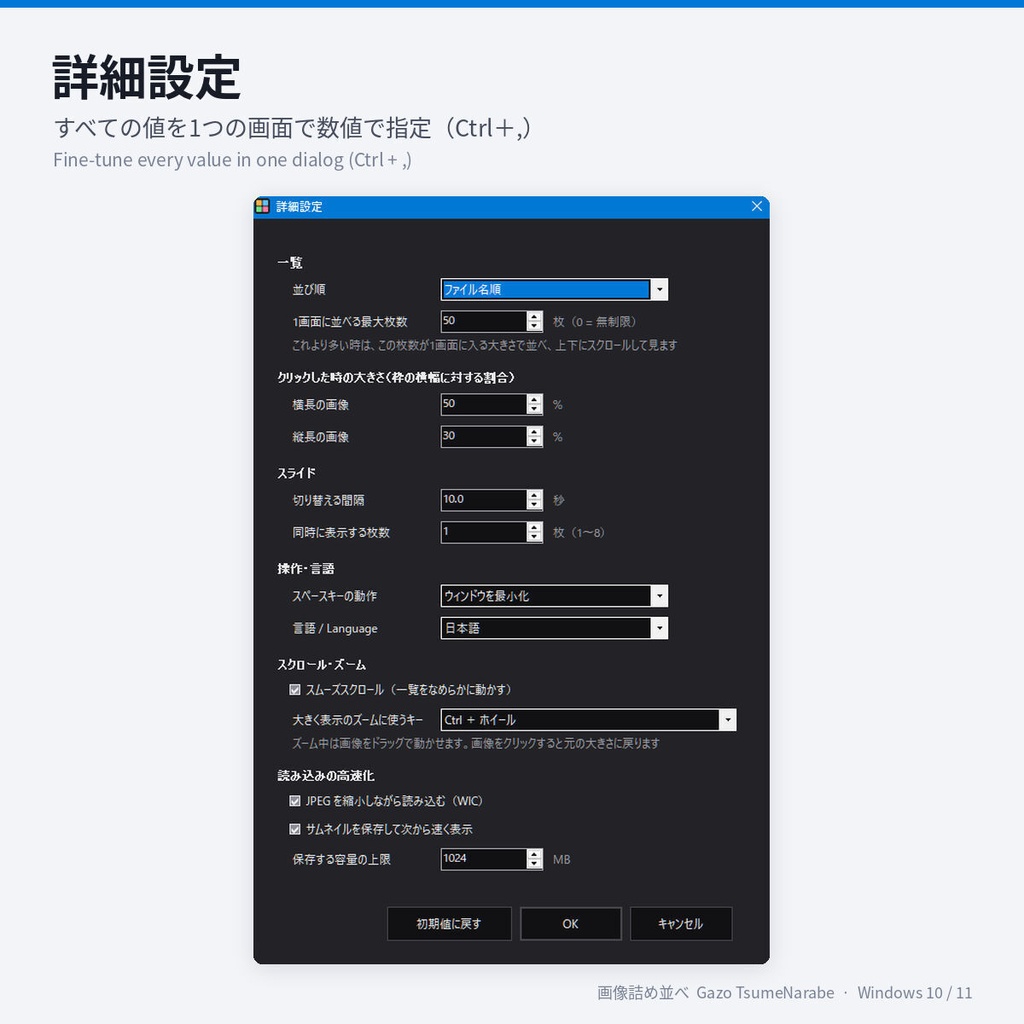The image size is (1024, 1024).
Task: Increase 保存する容量の上限 with up arrow
Action: [534, 854]
